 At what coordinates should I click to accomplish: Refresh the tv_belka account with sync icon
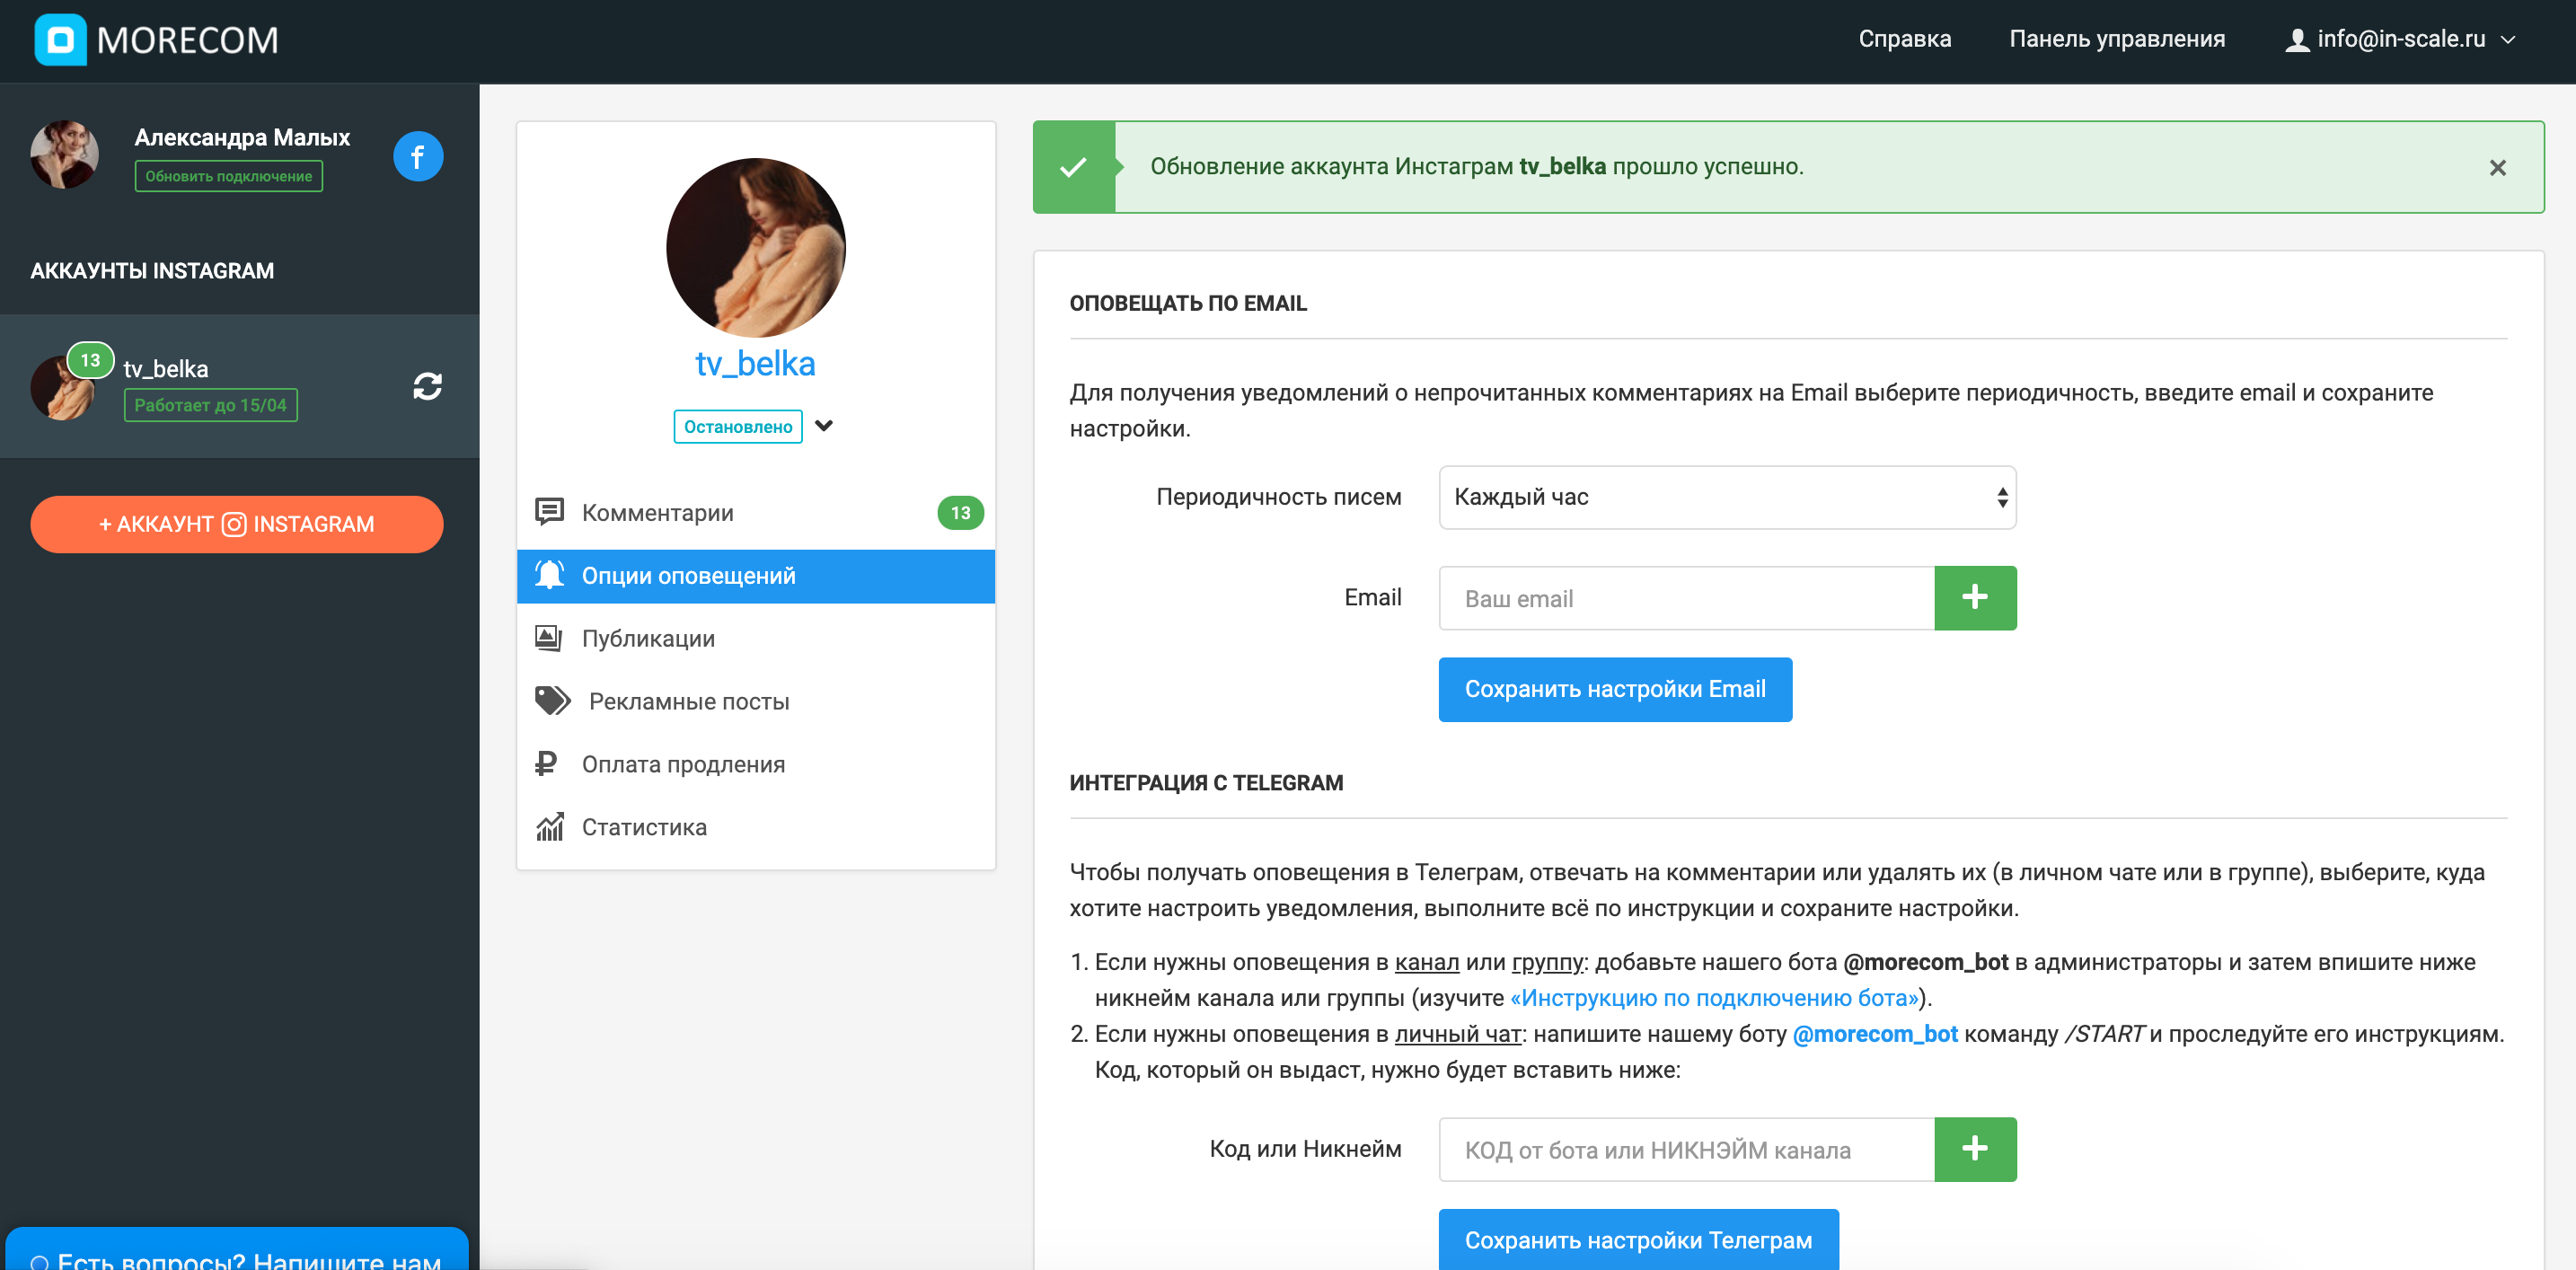pos(428,386)
